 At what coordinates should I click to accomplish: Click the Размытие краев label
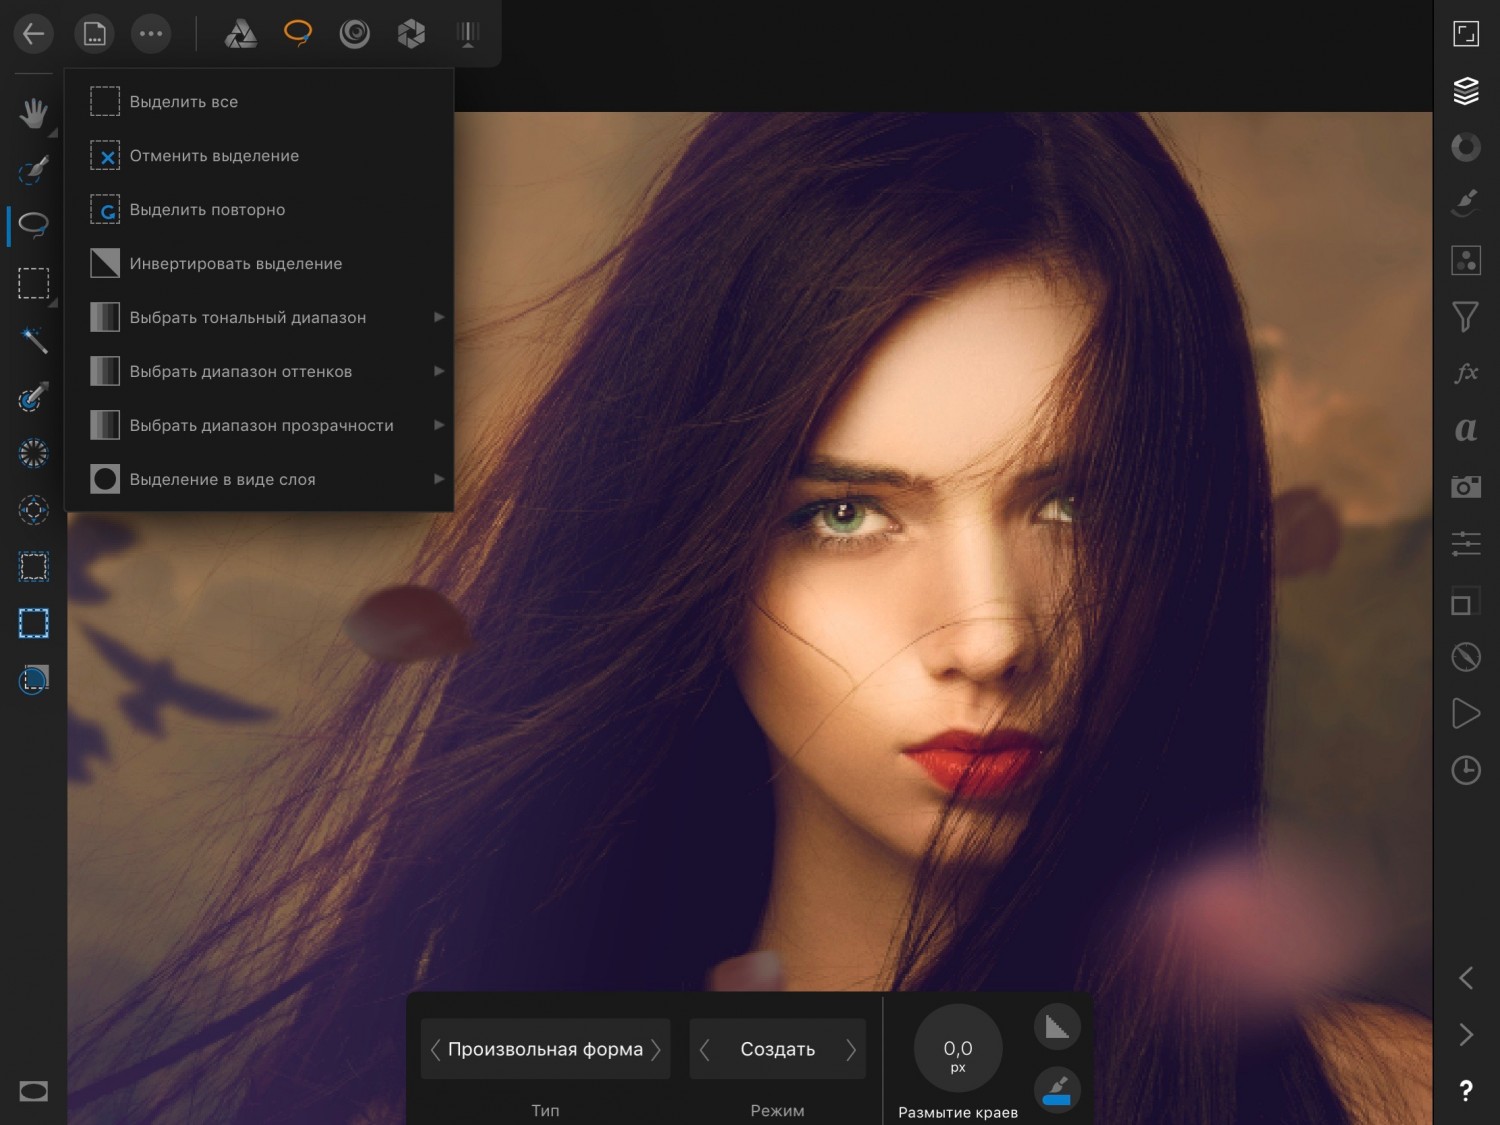pos(958,1112)
